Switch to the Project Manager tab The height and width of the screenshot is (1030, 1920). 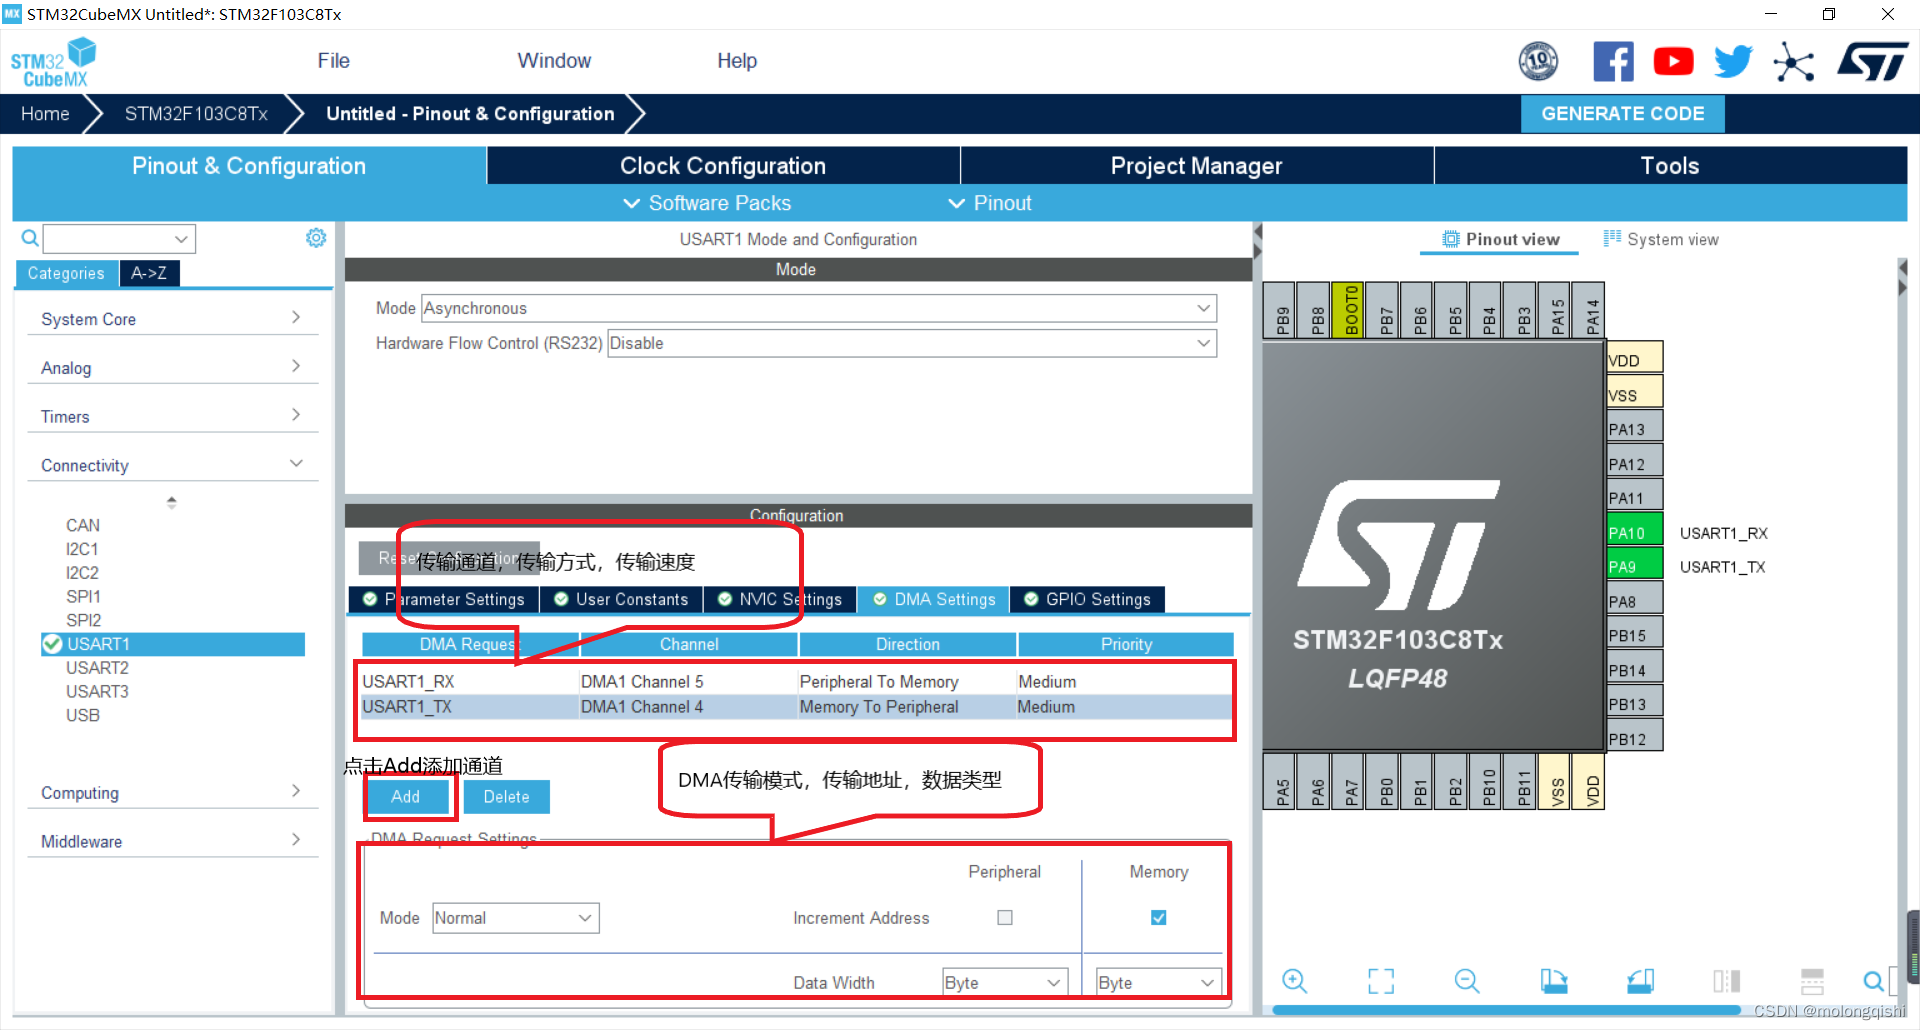click(x=1196, y=165)
